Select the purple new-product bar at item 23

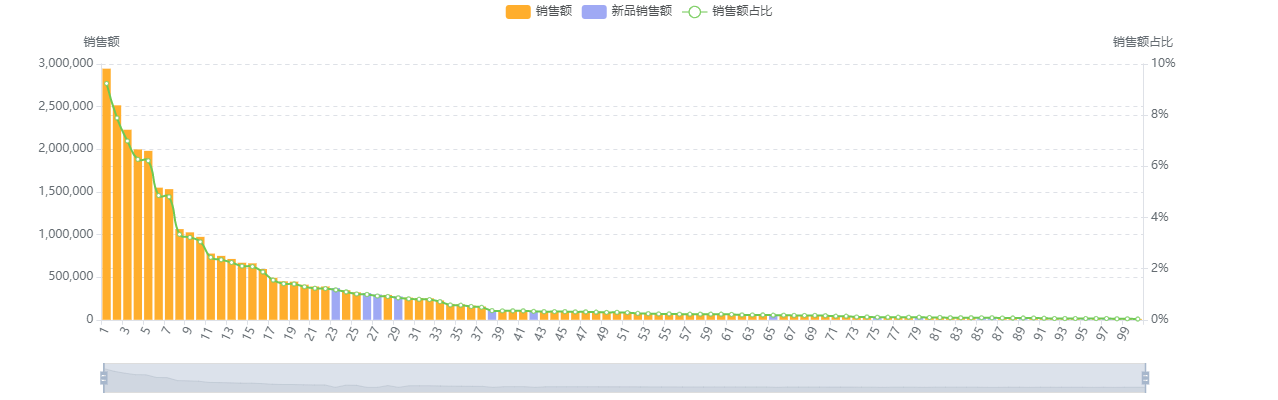[335, 304]
